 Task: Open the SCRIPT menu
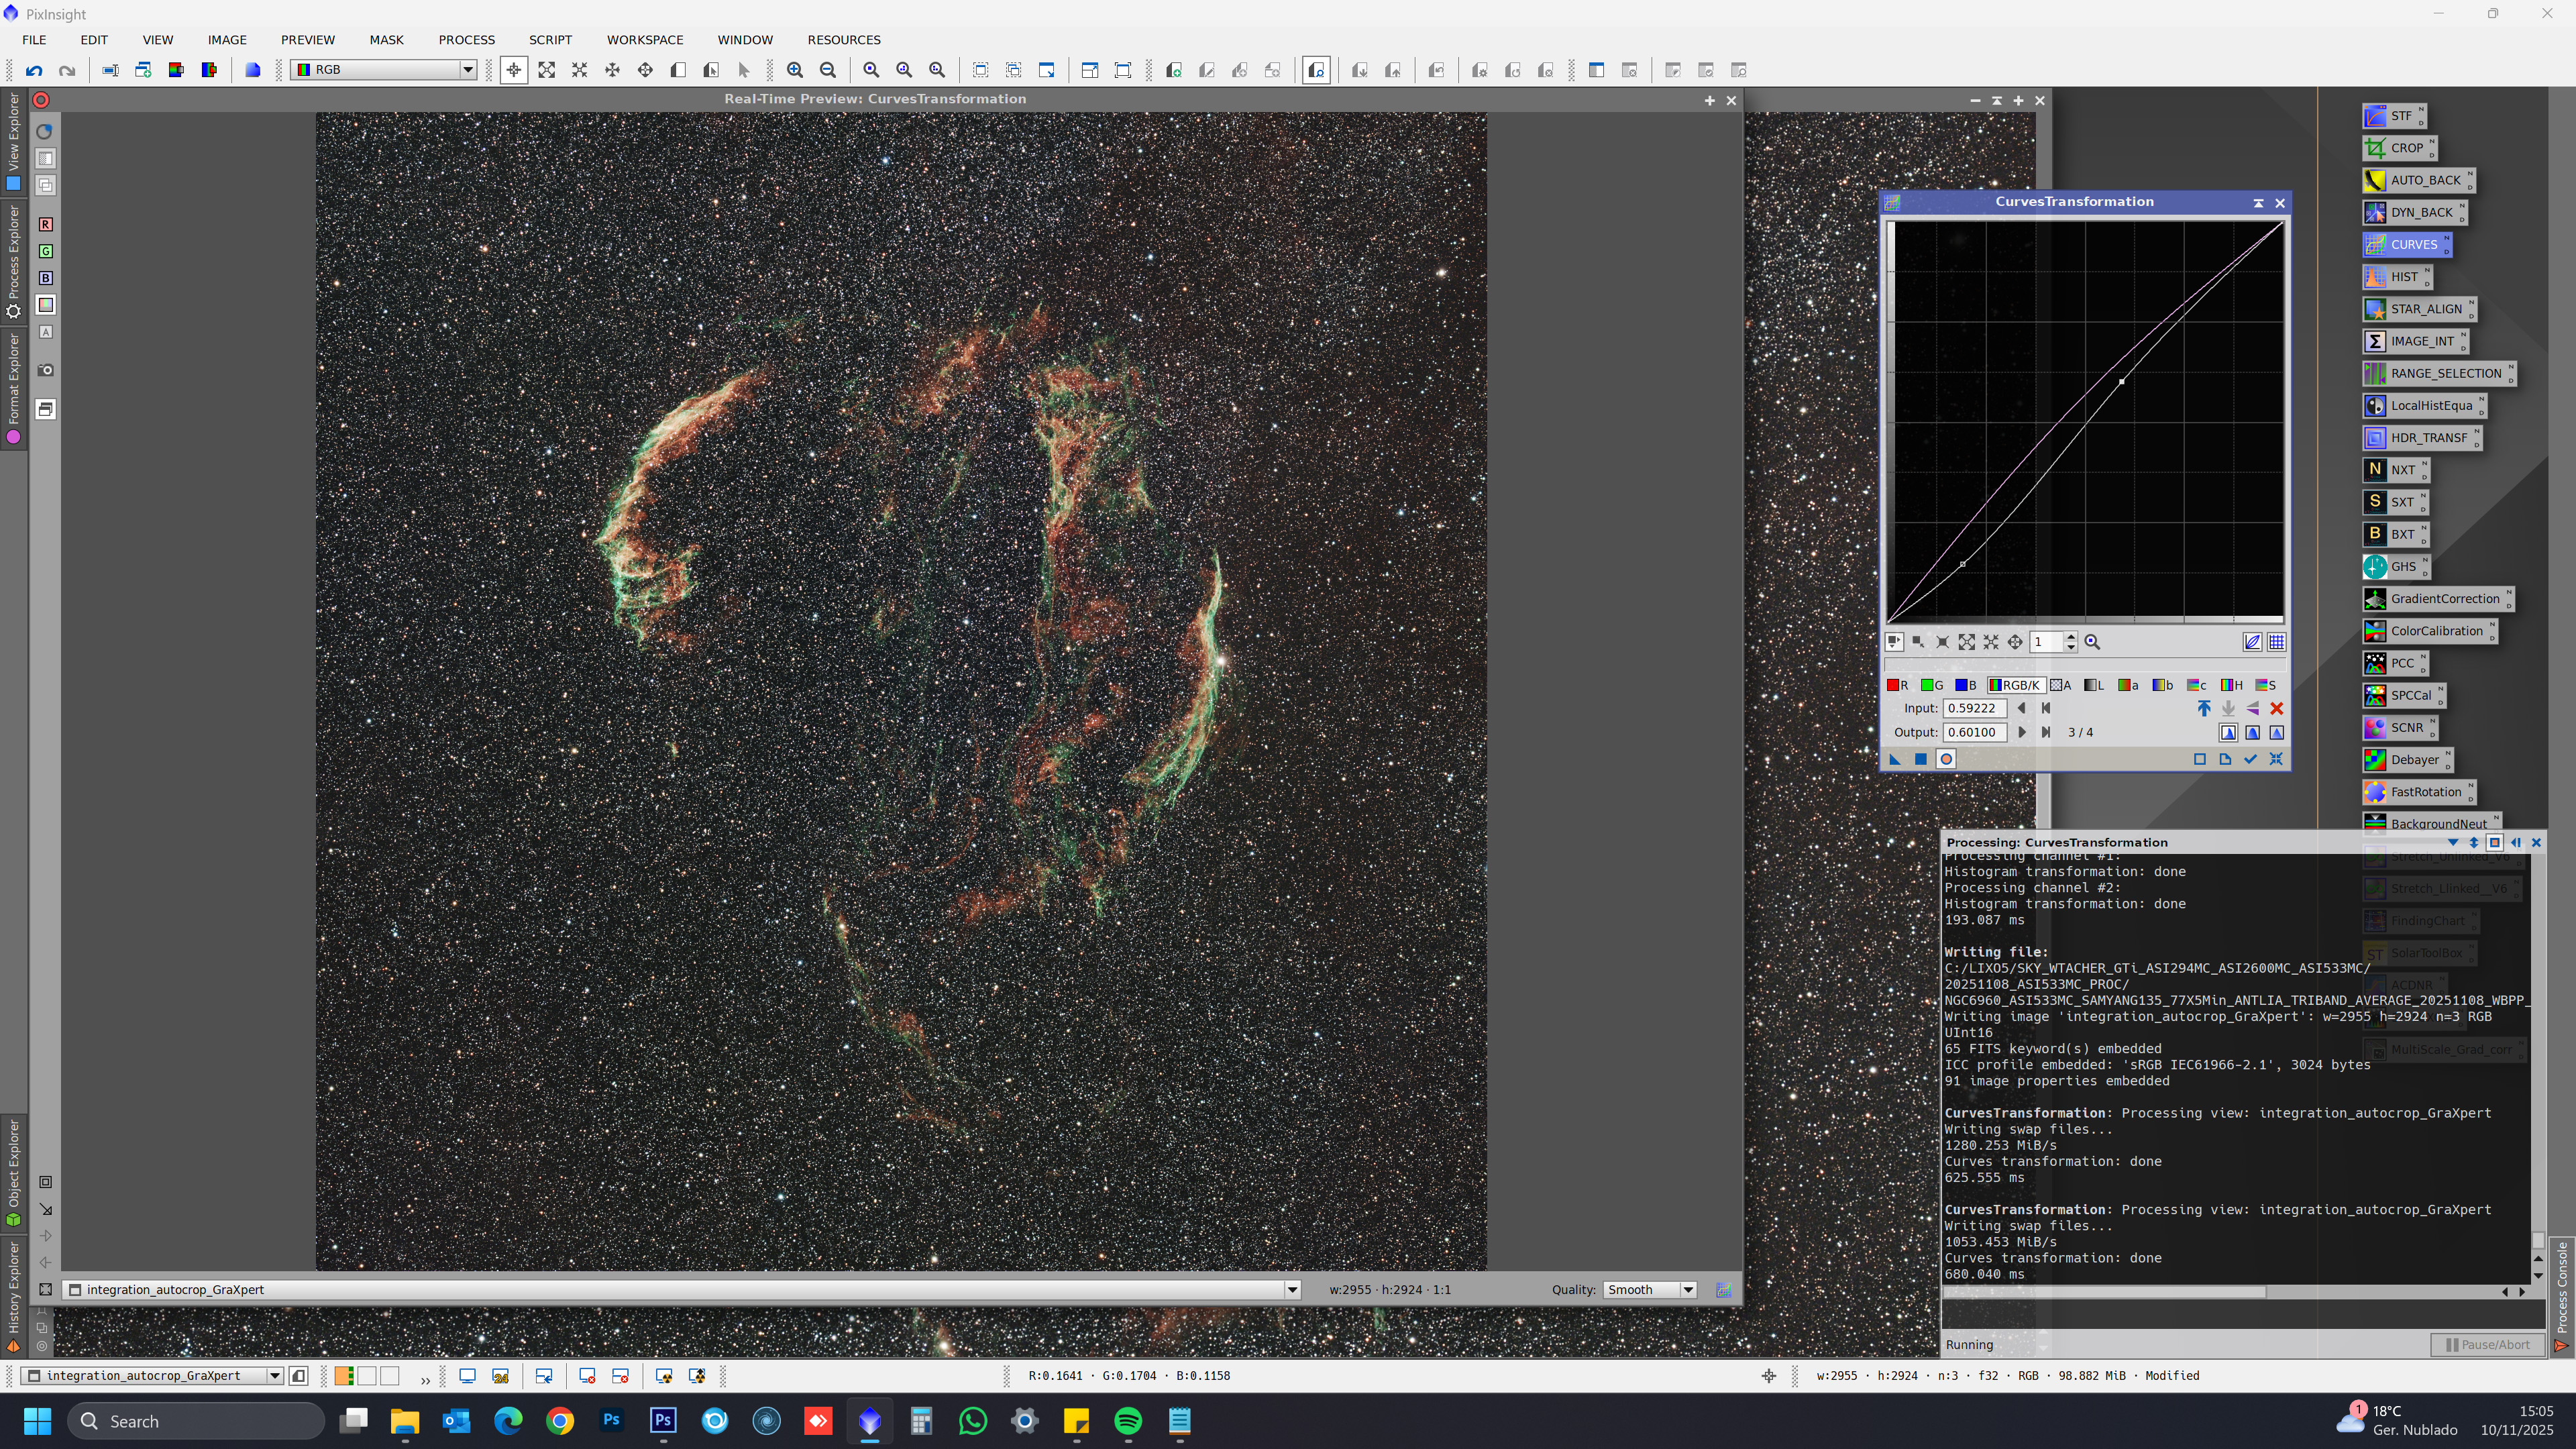(550, 40)
